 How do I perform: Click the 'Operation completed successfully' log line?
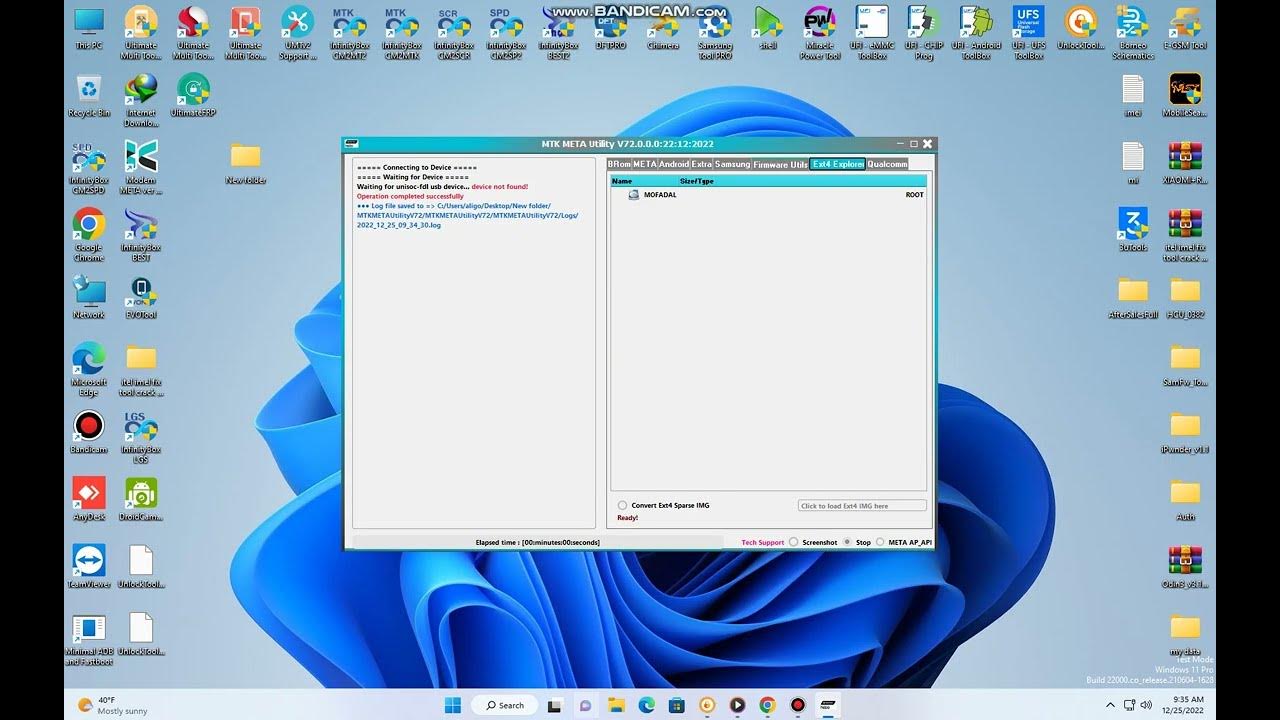point(410,196)
